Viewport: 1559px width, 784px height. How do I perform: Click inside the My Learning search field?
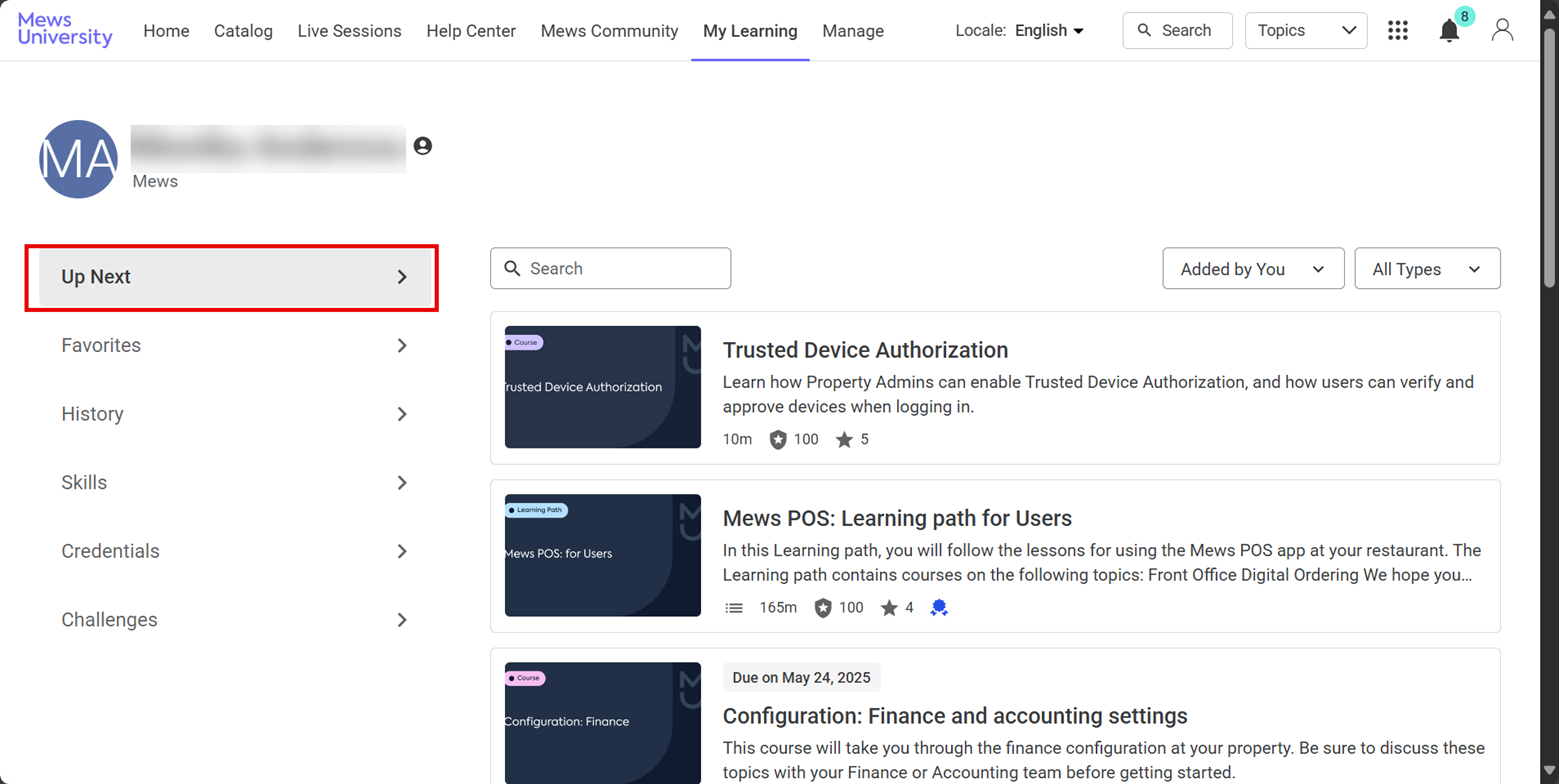pyautogui.click(x=610, y=268)
